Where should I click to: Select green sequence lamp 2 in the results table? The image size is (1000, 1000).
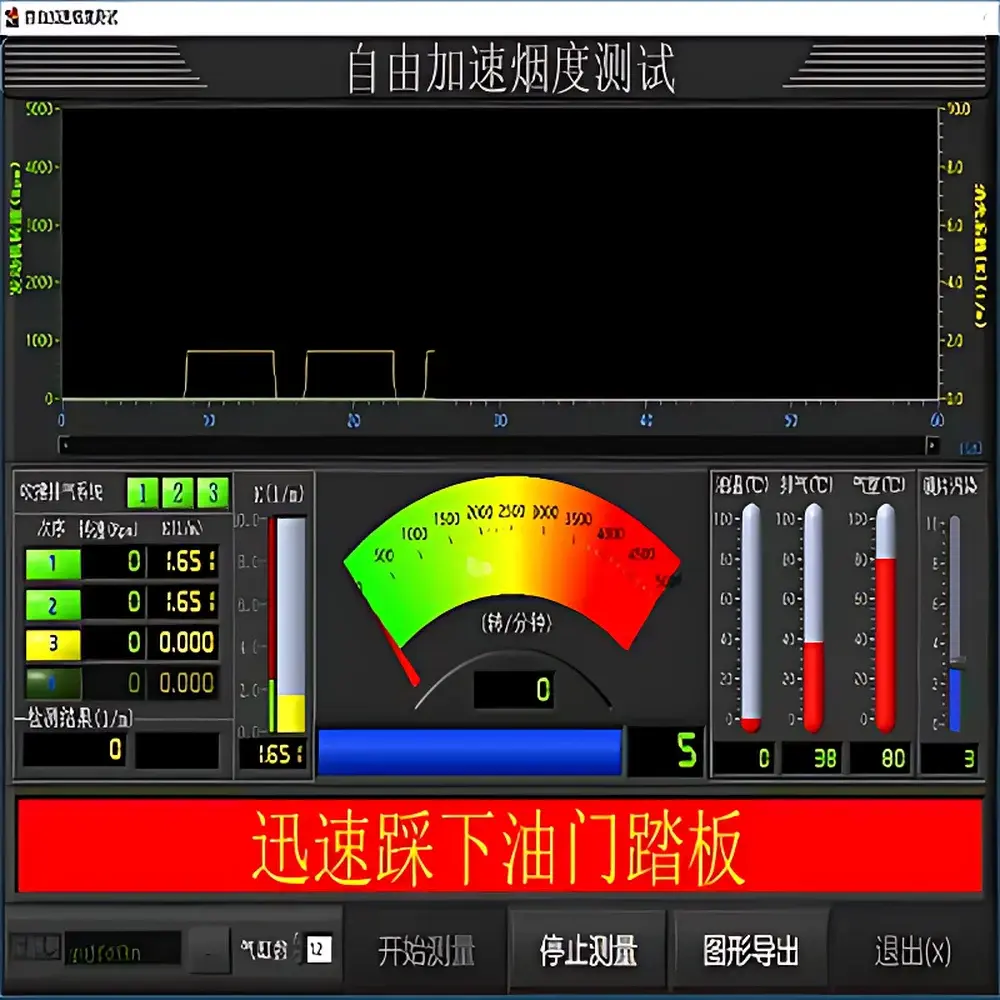tap(53, 604)
